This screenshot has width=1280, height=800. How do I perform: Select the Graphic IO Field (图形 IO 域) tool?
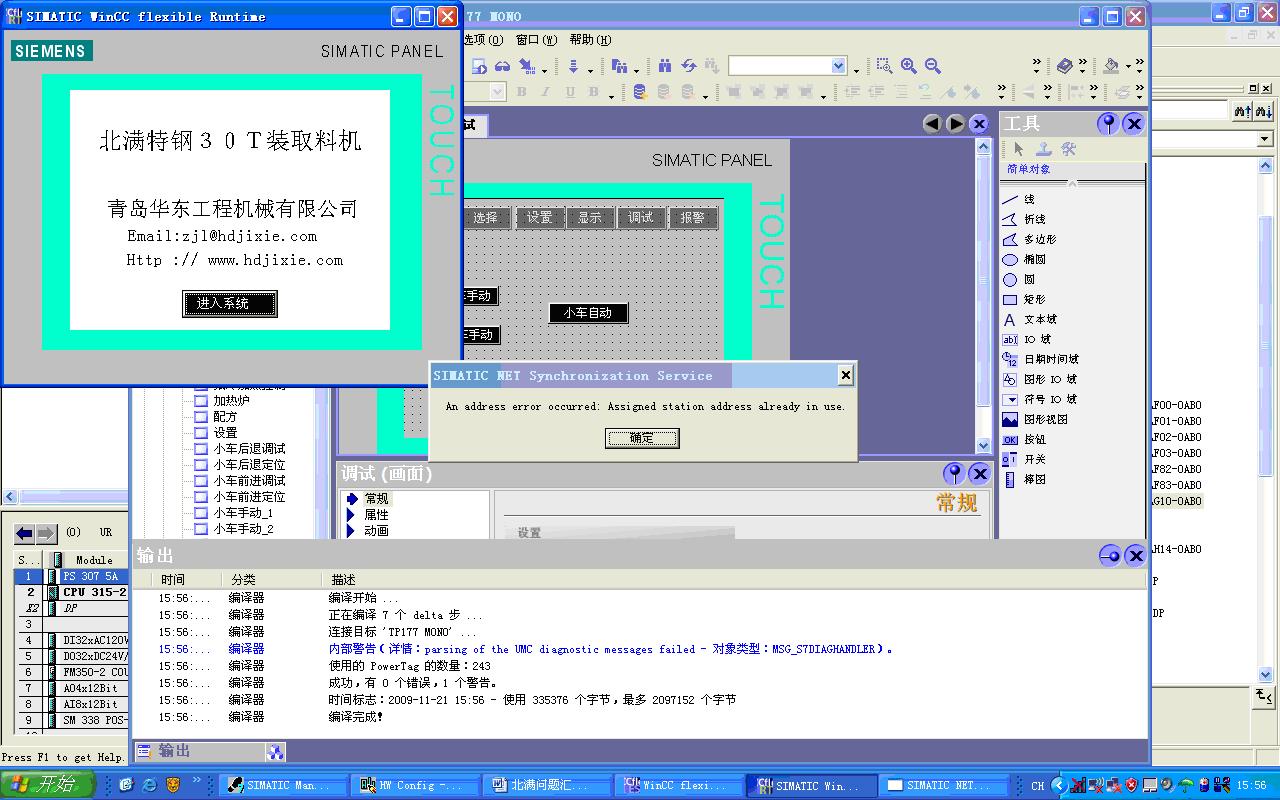[1039, 379]
